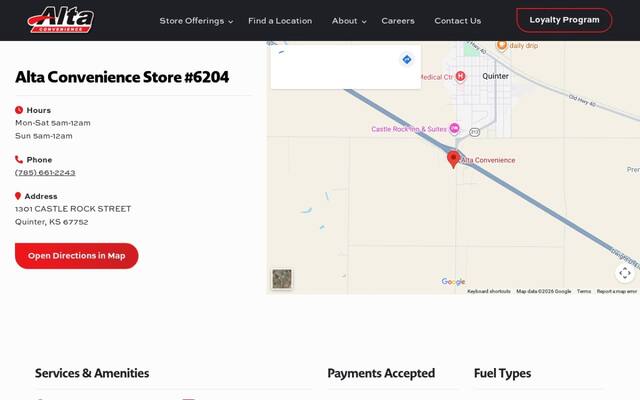Click the Fuel Types heading
Image resolution: width=640 pixels, height=400 pixels.
[x=502, y=373]
